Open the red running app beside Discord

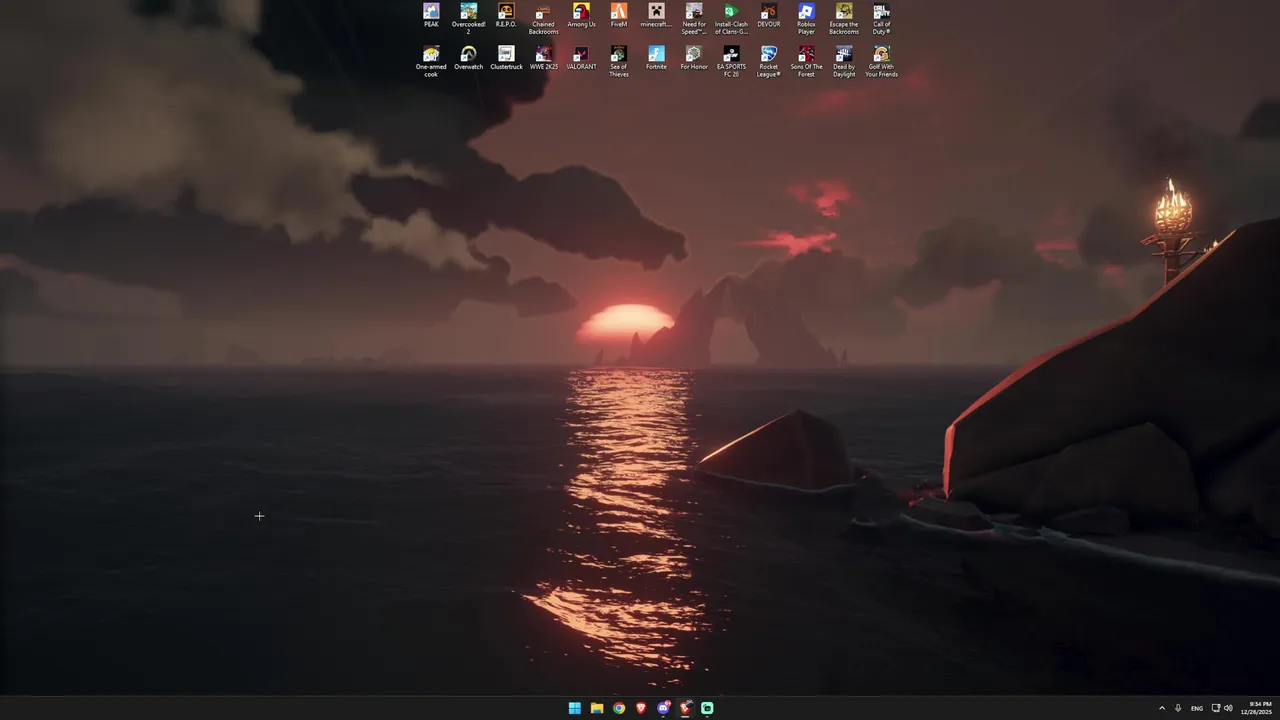click(x=685, y=708)
